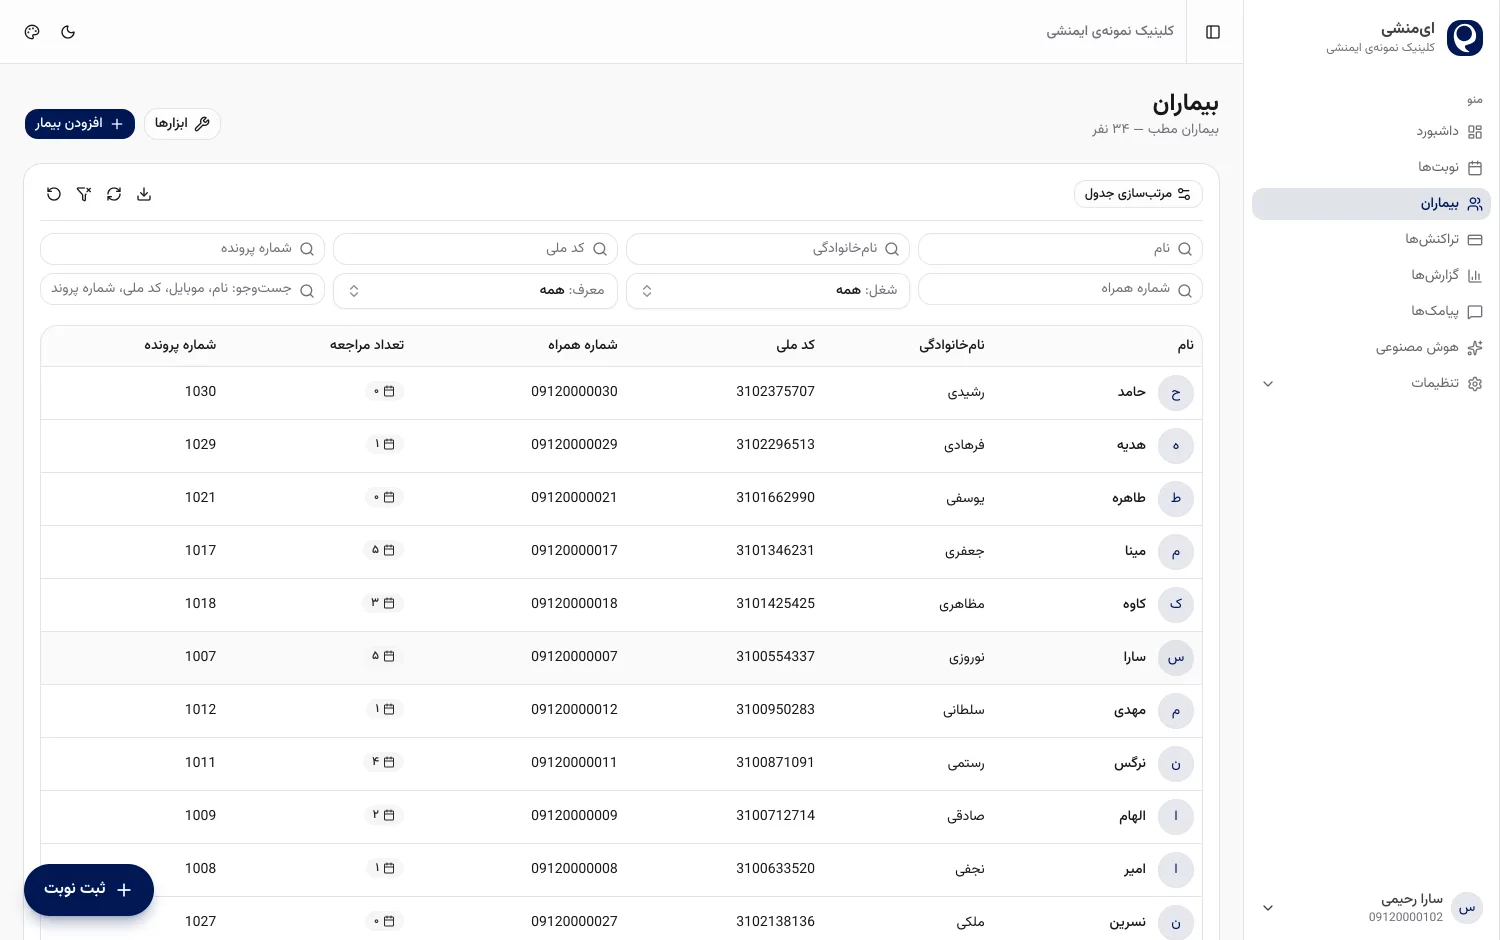This screenshot has width=1500, height=940.
Task: Click national code 3100950283
Action: [x=775, y=710]
